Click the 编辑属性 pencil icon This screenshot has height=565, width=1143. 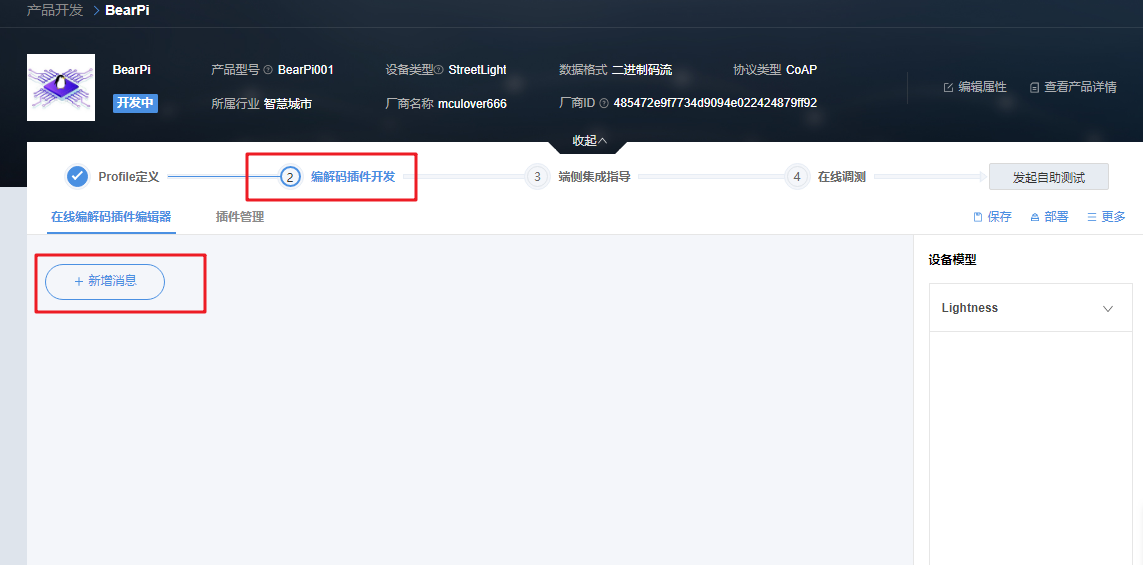coord(948,87)
